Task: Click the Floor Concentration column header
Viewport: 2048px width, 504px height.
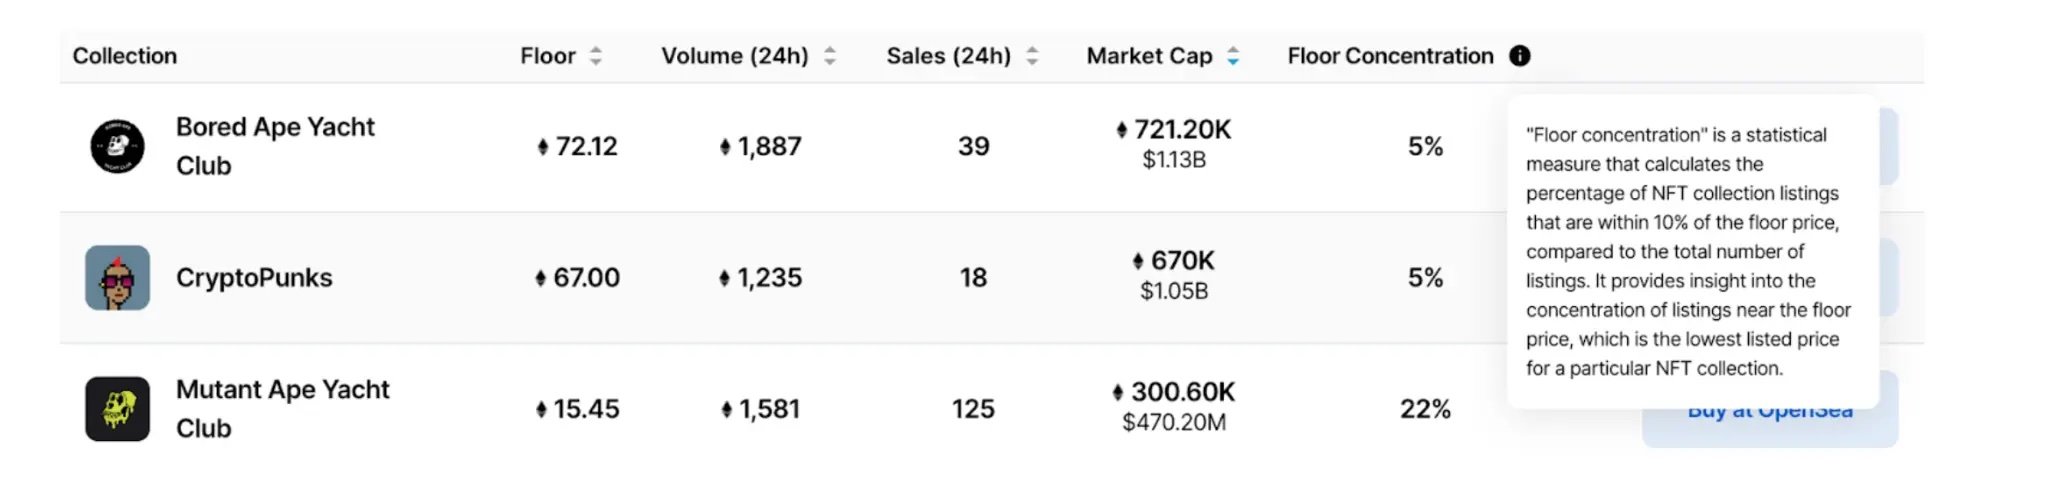Action: click(x=1390, y=56)
